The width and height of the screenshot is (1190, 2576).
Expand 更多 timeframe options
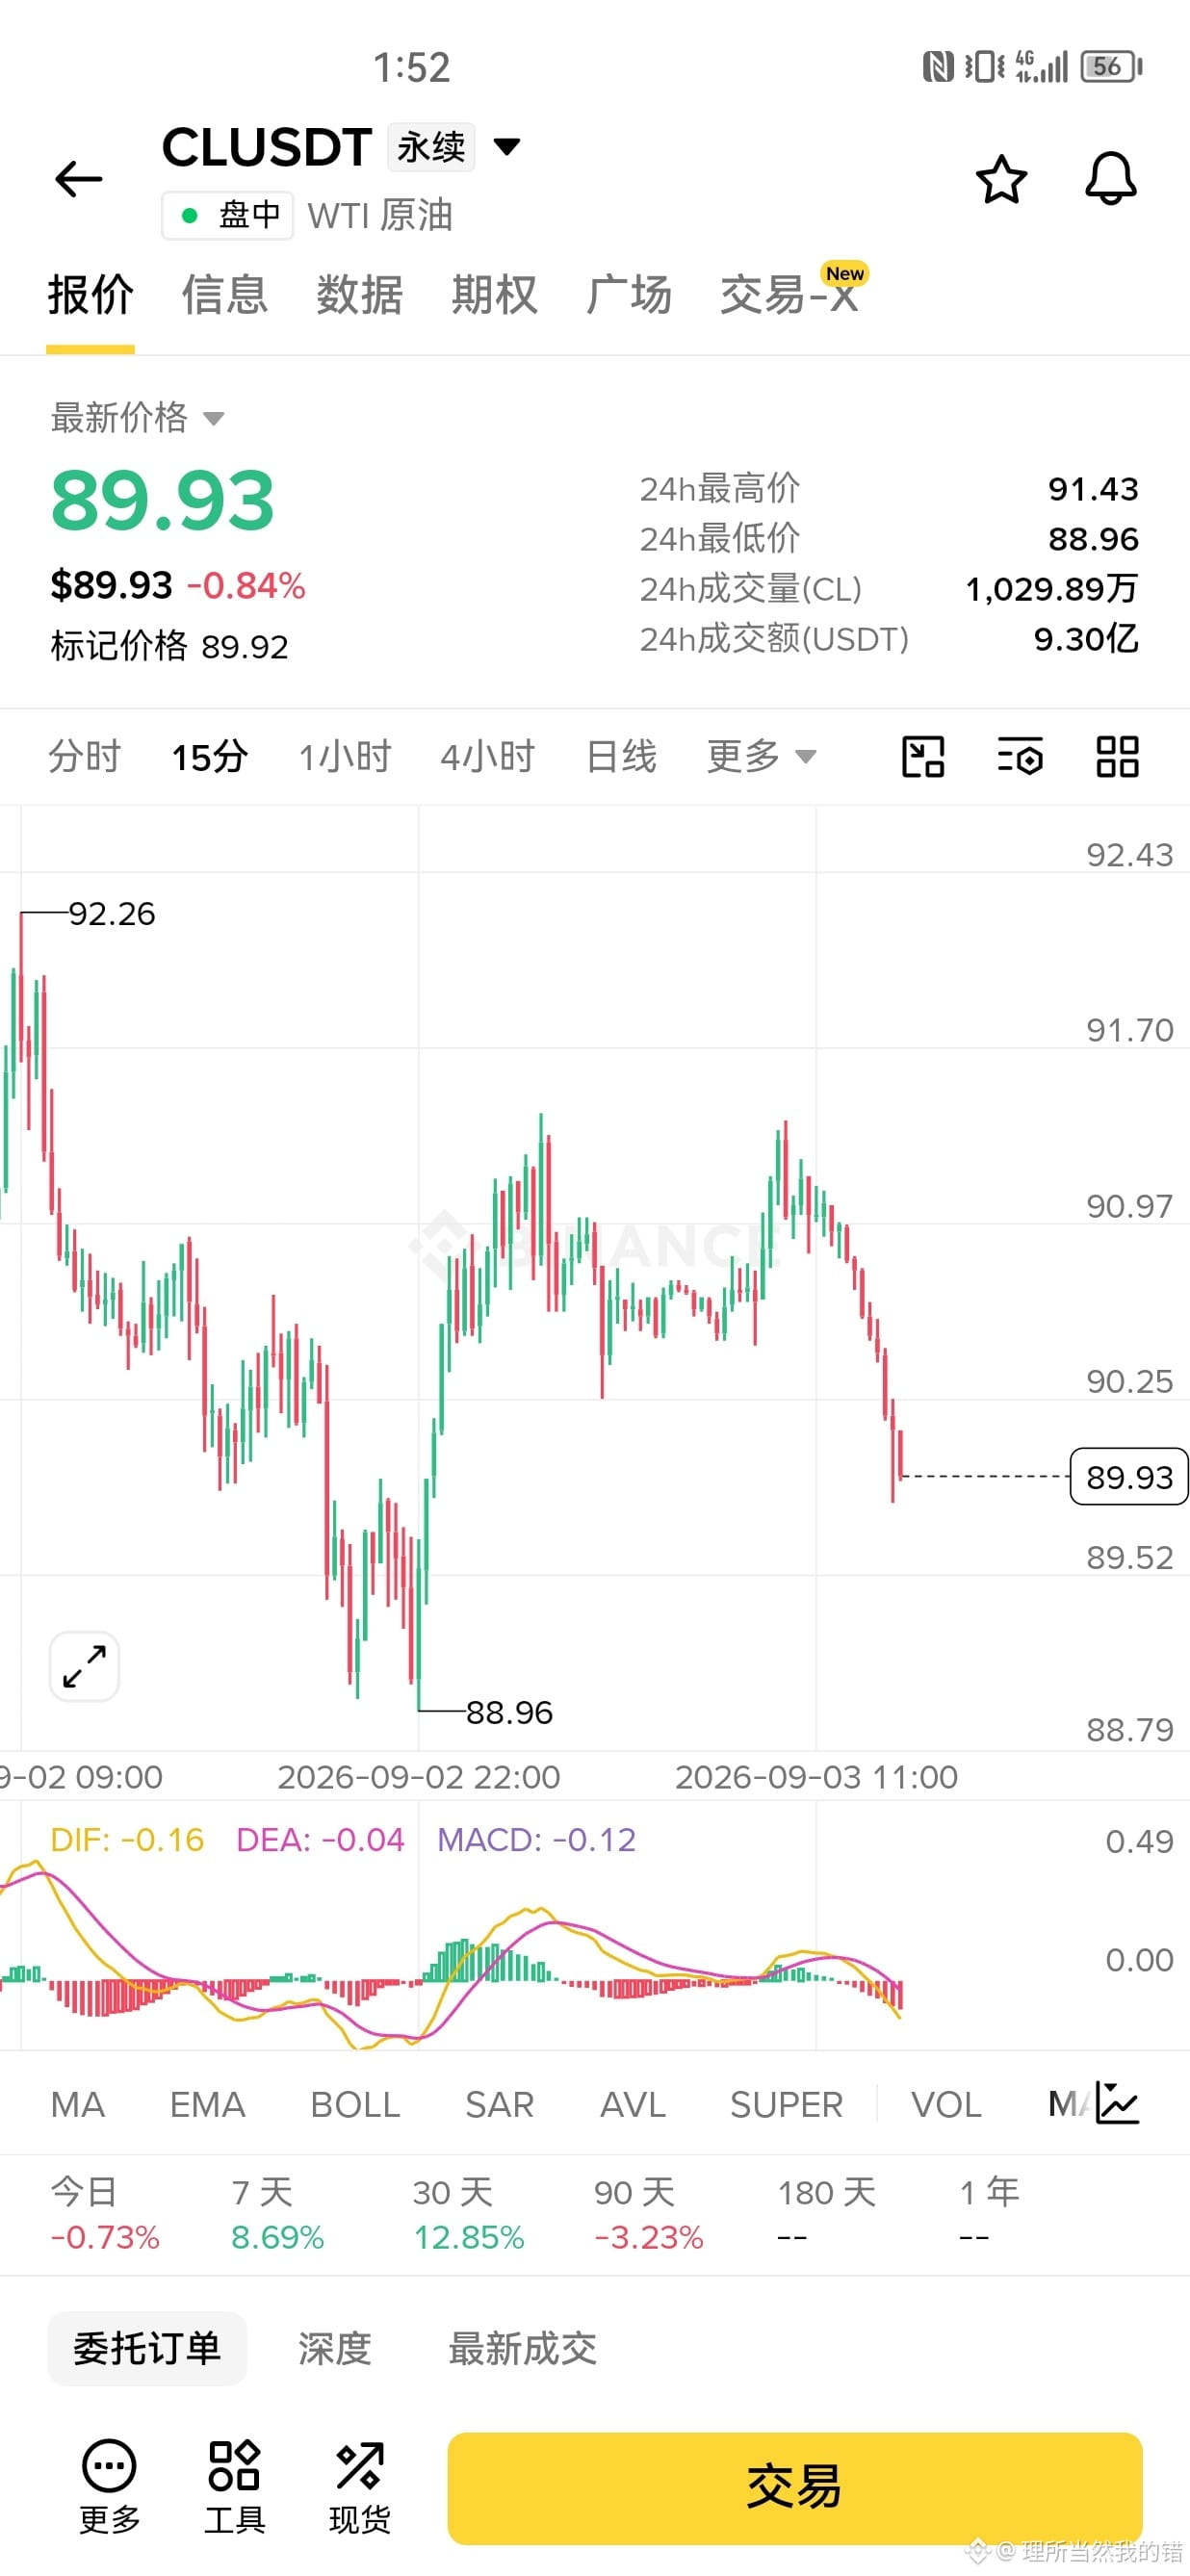[761, 757]
